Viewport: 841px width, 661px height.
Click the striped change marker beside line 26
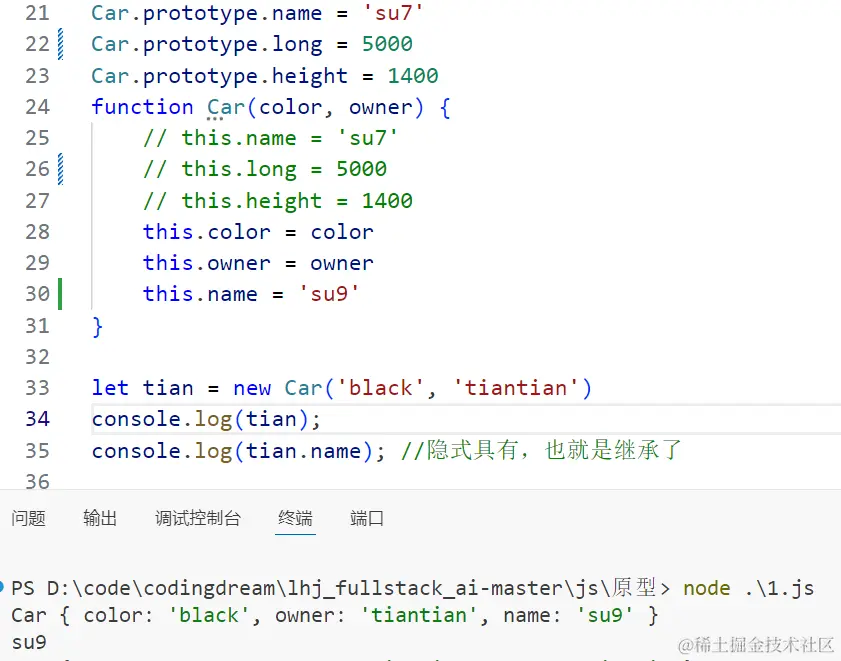click(x=61, y=169)
